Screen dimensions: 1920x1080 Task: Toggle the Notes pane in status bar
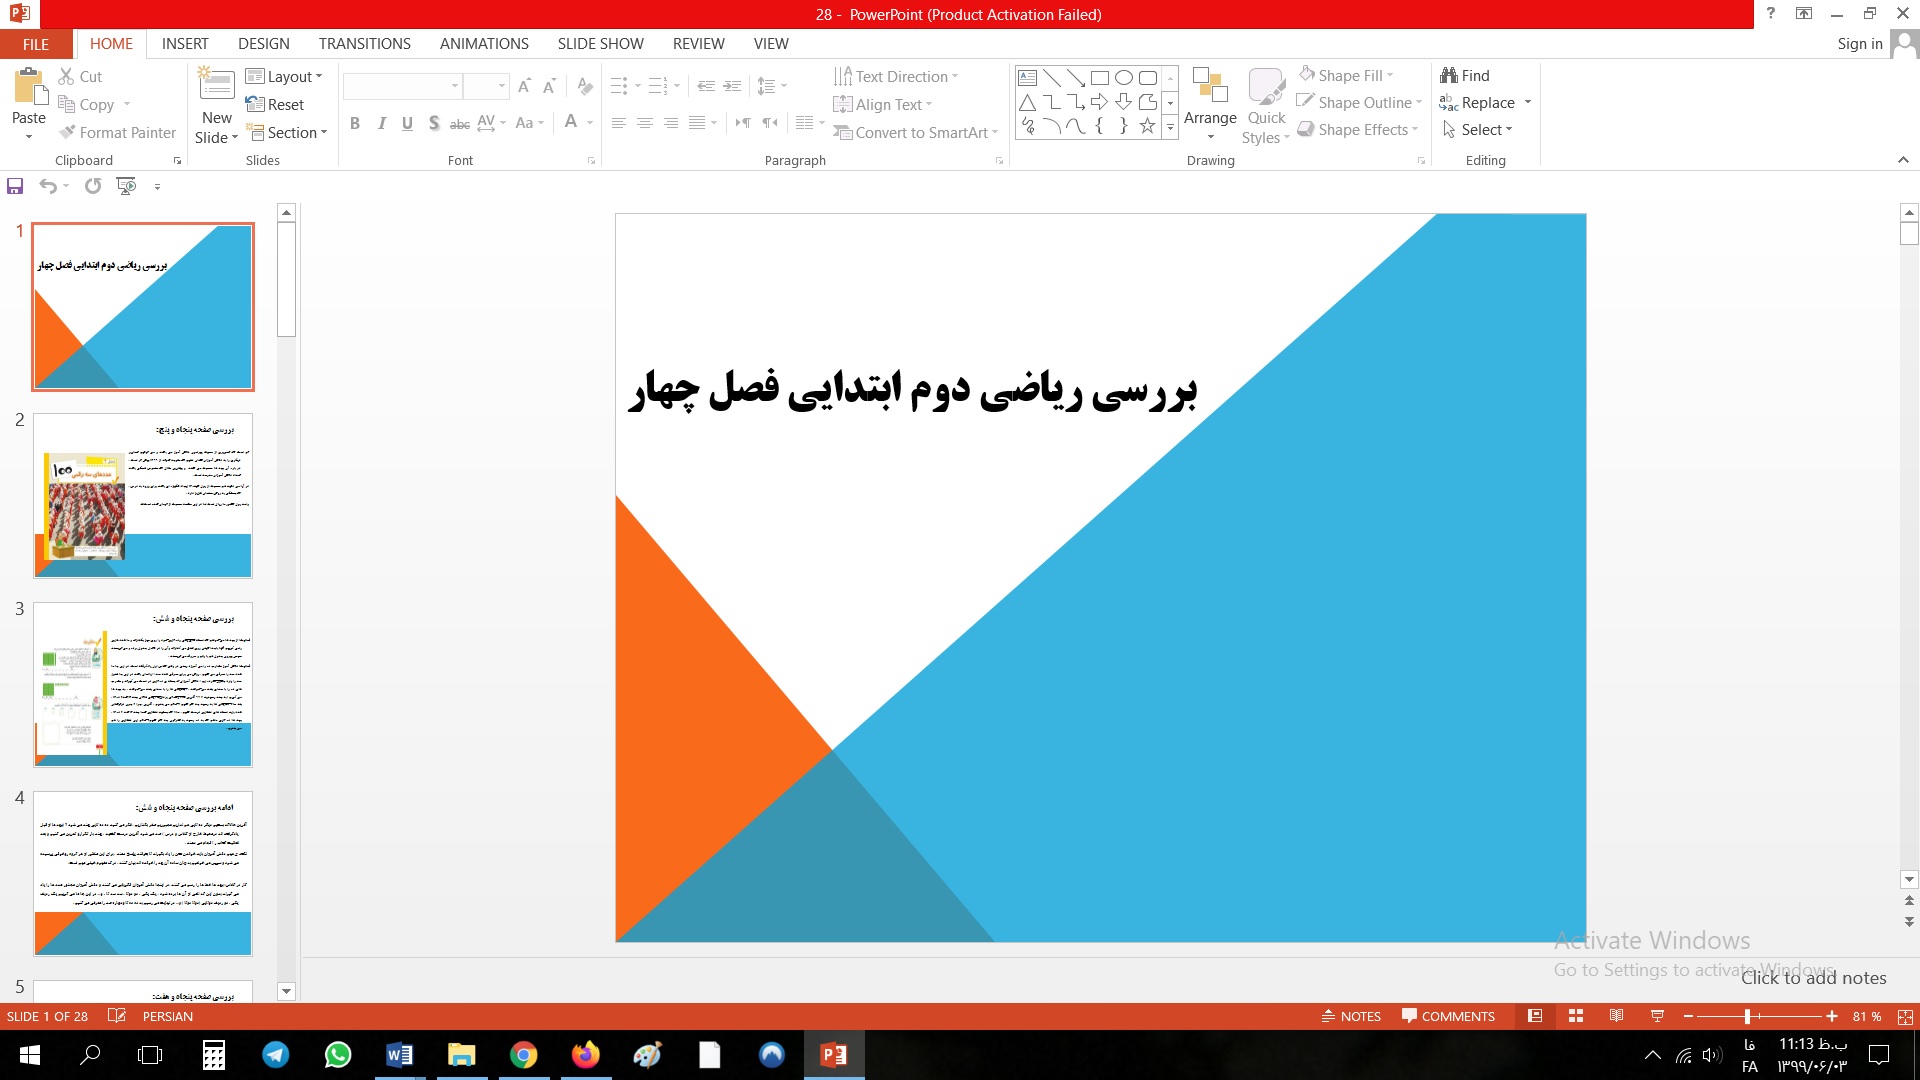coord(1351,1016)
